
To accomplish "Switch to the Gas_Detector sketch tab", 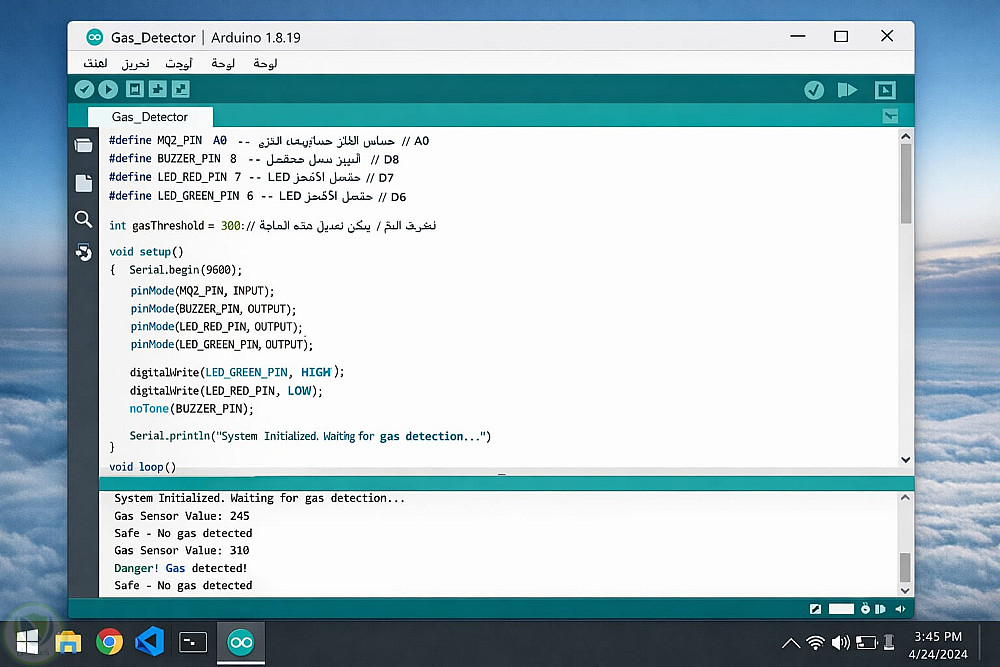I will point(150,117).
